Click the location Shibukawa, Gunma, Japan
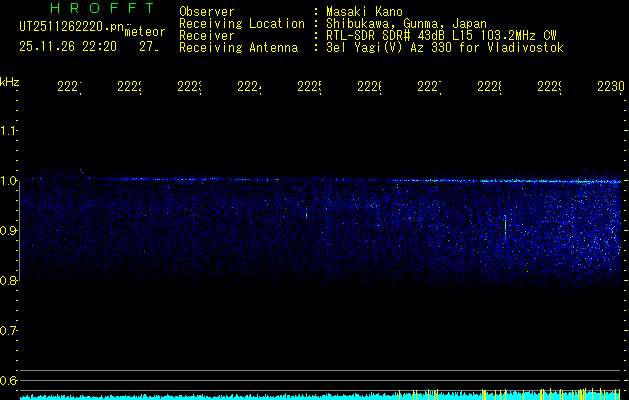The width and height of the screenshot is (629, 400). (x=407, y=24)
